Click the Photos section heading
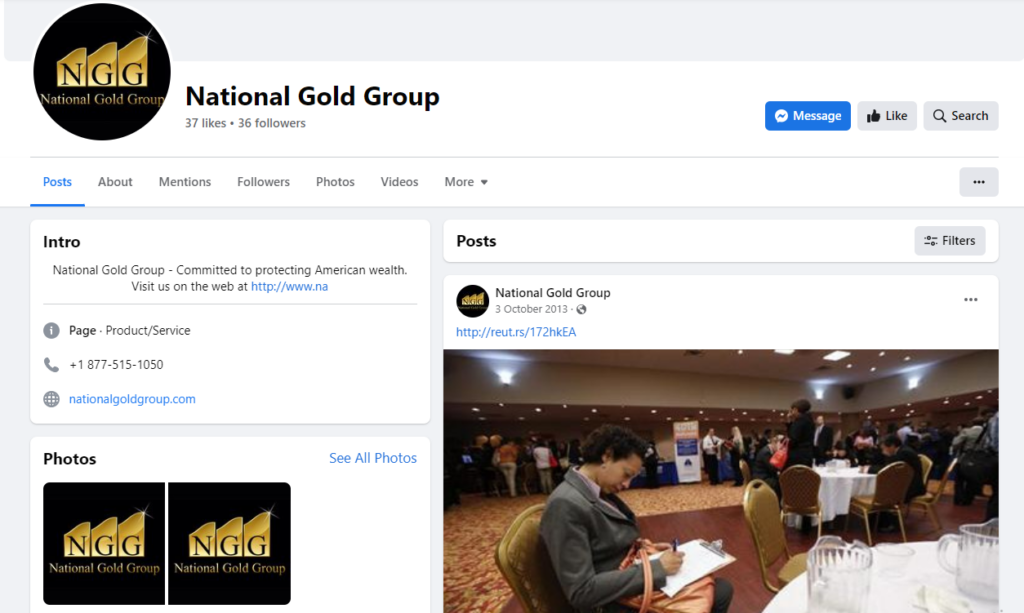 click(70, 459)
